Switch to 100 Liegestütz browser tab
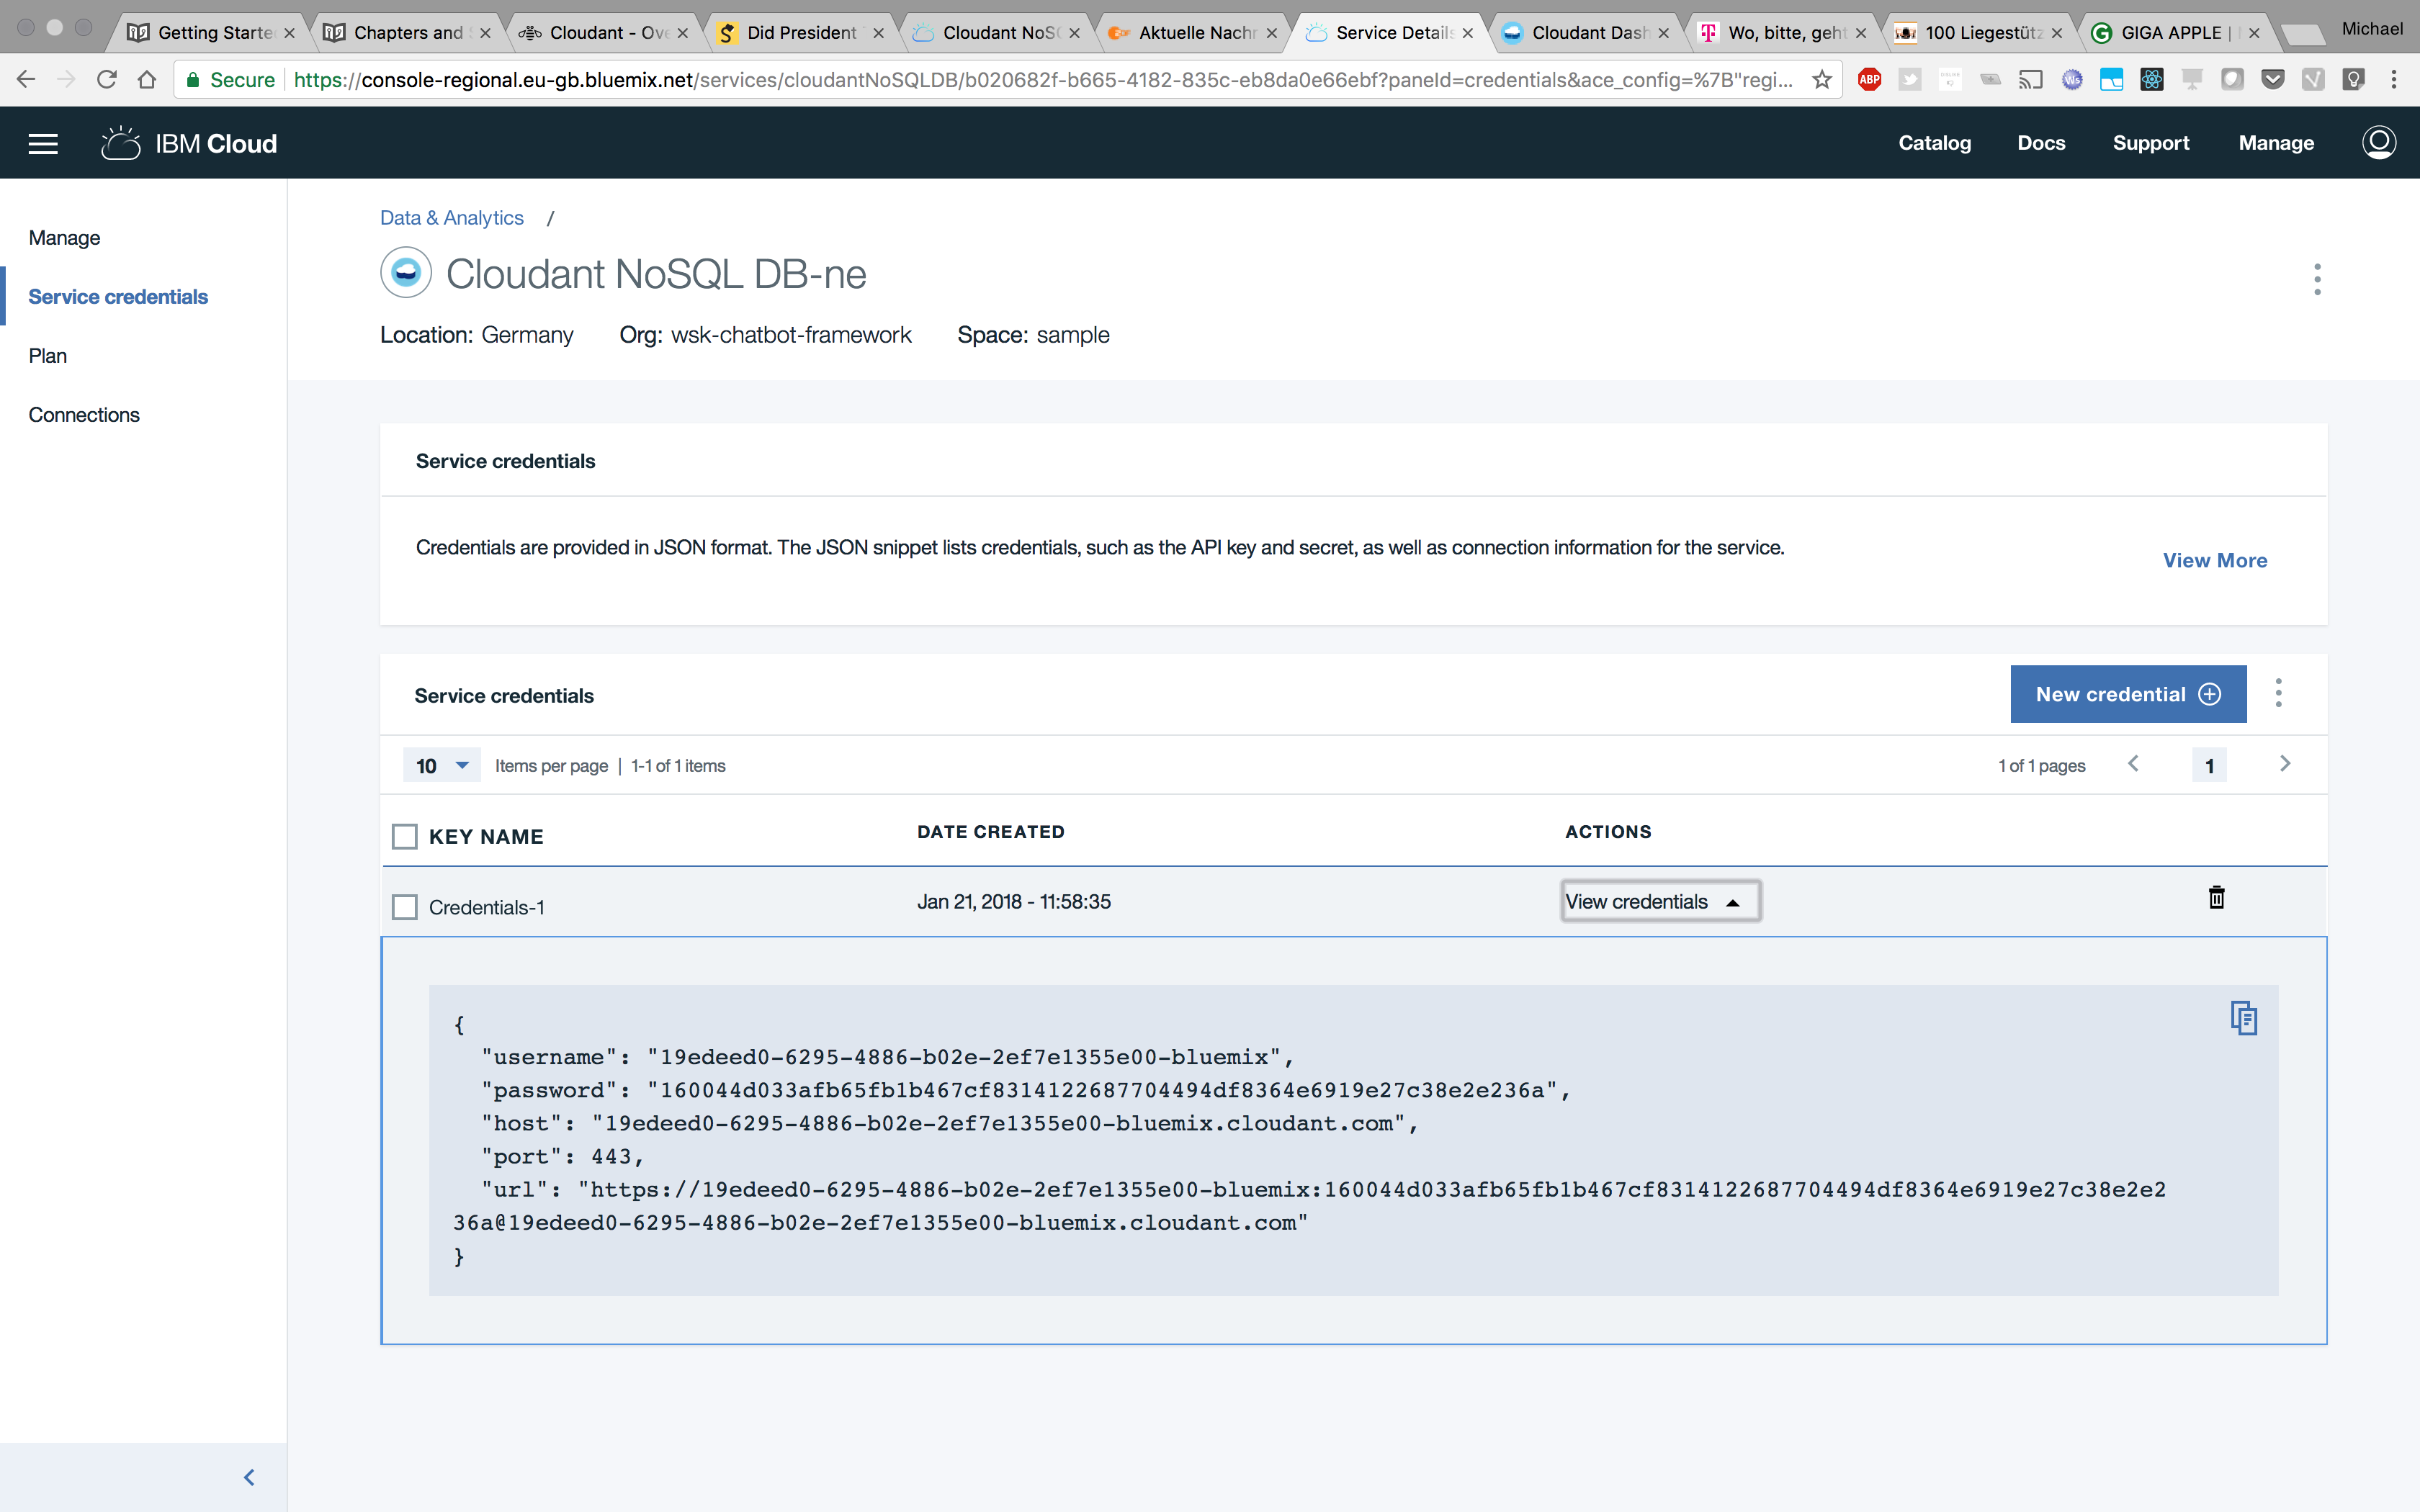2420x1512 pixels. coord(1979,33)
